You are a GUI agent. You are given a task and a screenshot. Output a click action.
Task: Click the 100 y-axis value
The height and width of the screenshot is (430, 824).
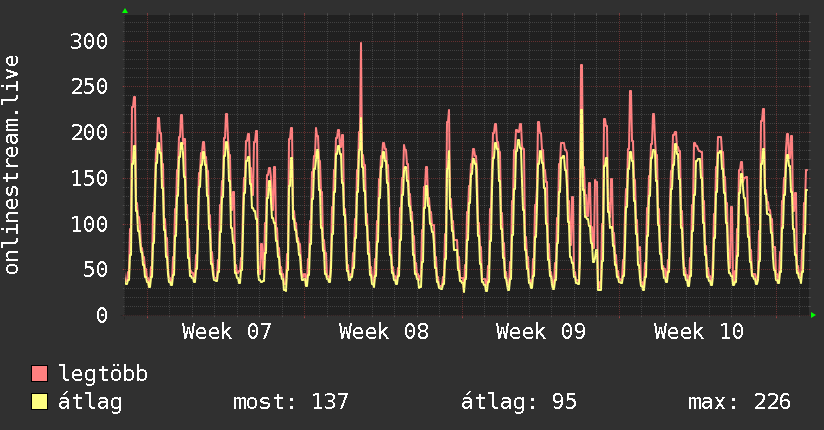pos(88,224)
